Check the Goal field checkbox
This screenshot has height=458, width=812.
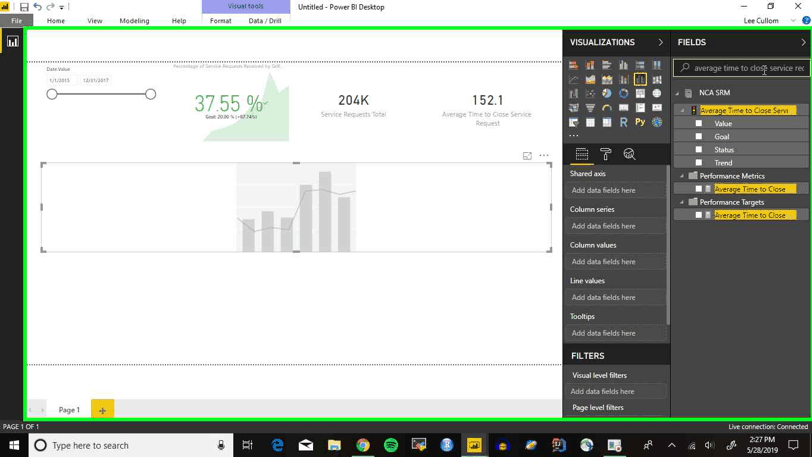coord(699,136)
